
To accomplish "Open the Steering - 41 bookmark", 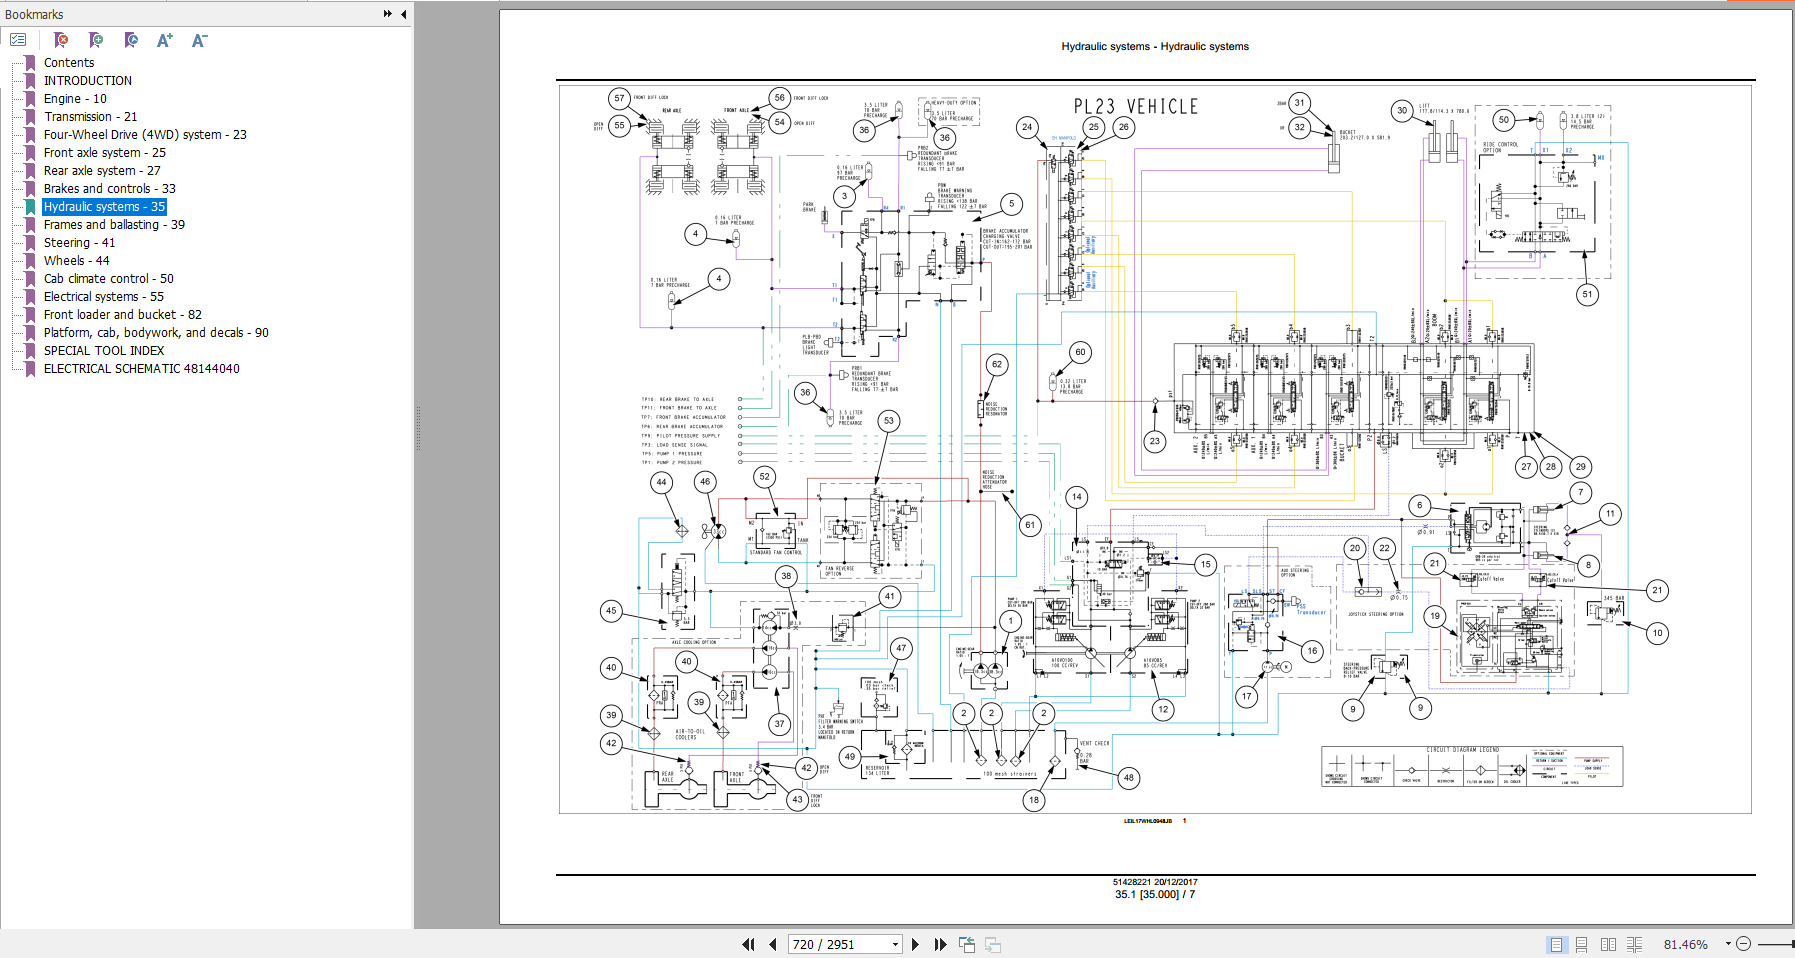I will click(x=79, y=242).
